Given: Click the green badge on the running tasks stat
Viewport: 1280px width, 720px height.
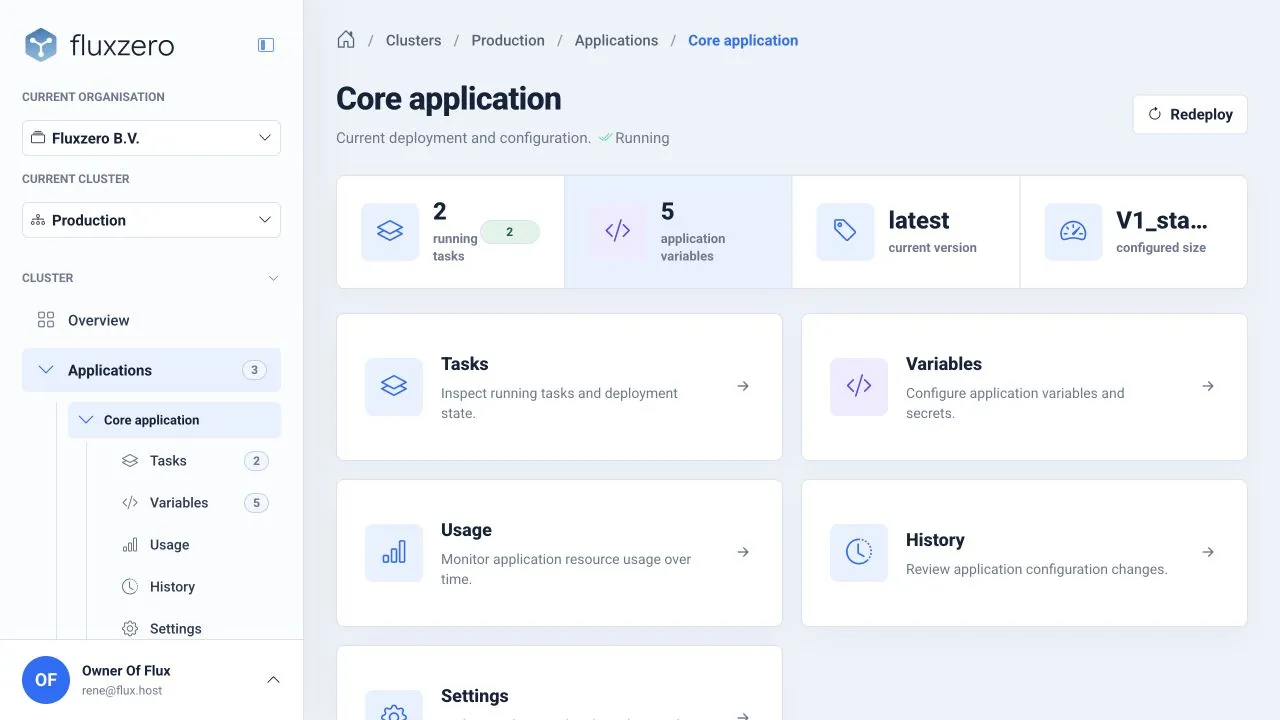Looking at the screenshot, I should pyautogui.click(x=510, y=232).
